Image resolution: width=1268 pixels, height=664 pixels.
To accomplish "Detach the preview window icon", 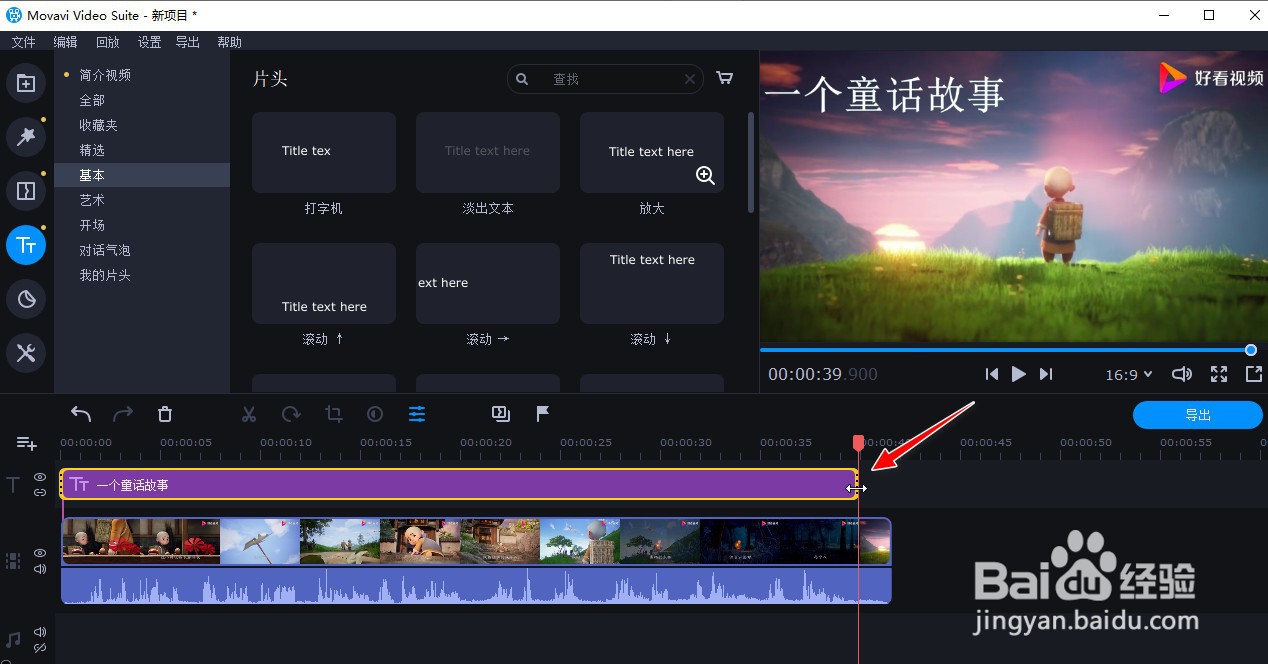I will [1254, 374].
